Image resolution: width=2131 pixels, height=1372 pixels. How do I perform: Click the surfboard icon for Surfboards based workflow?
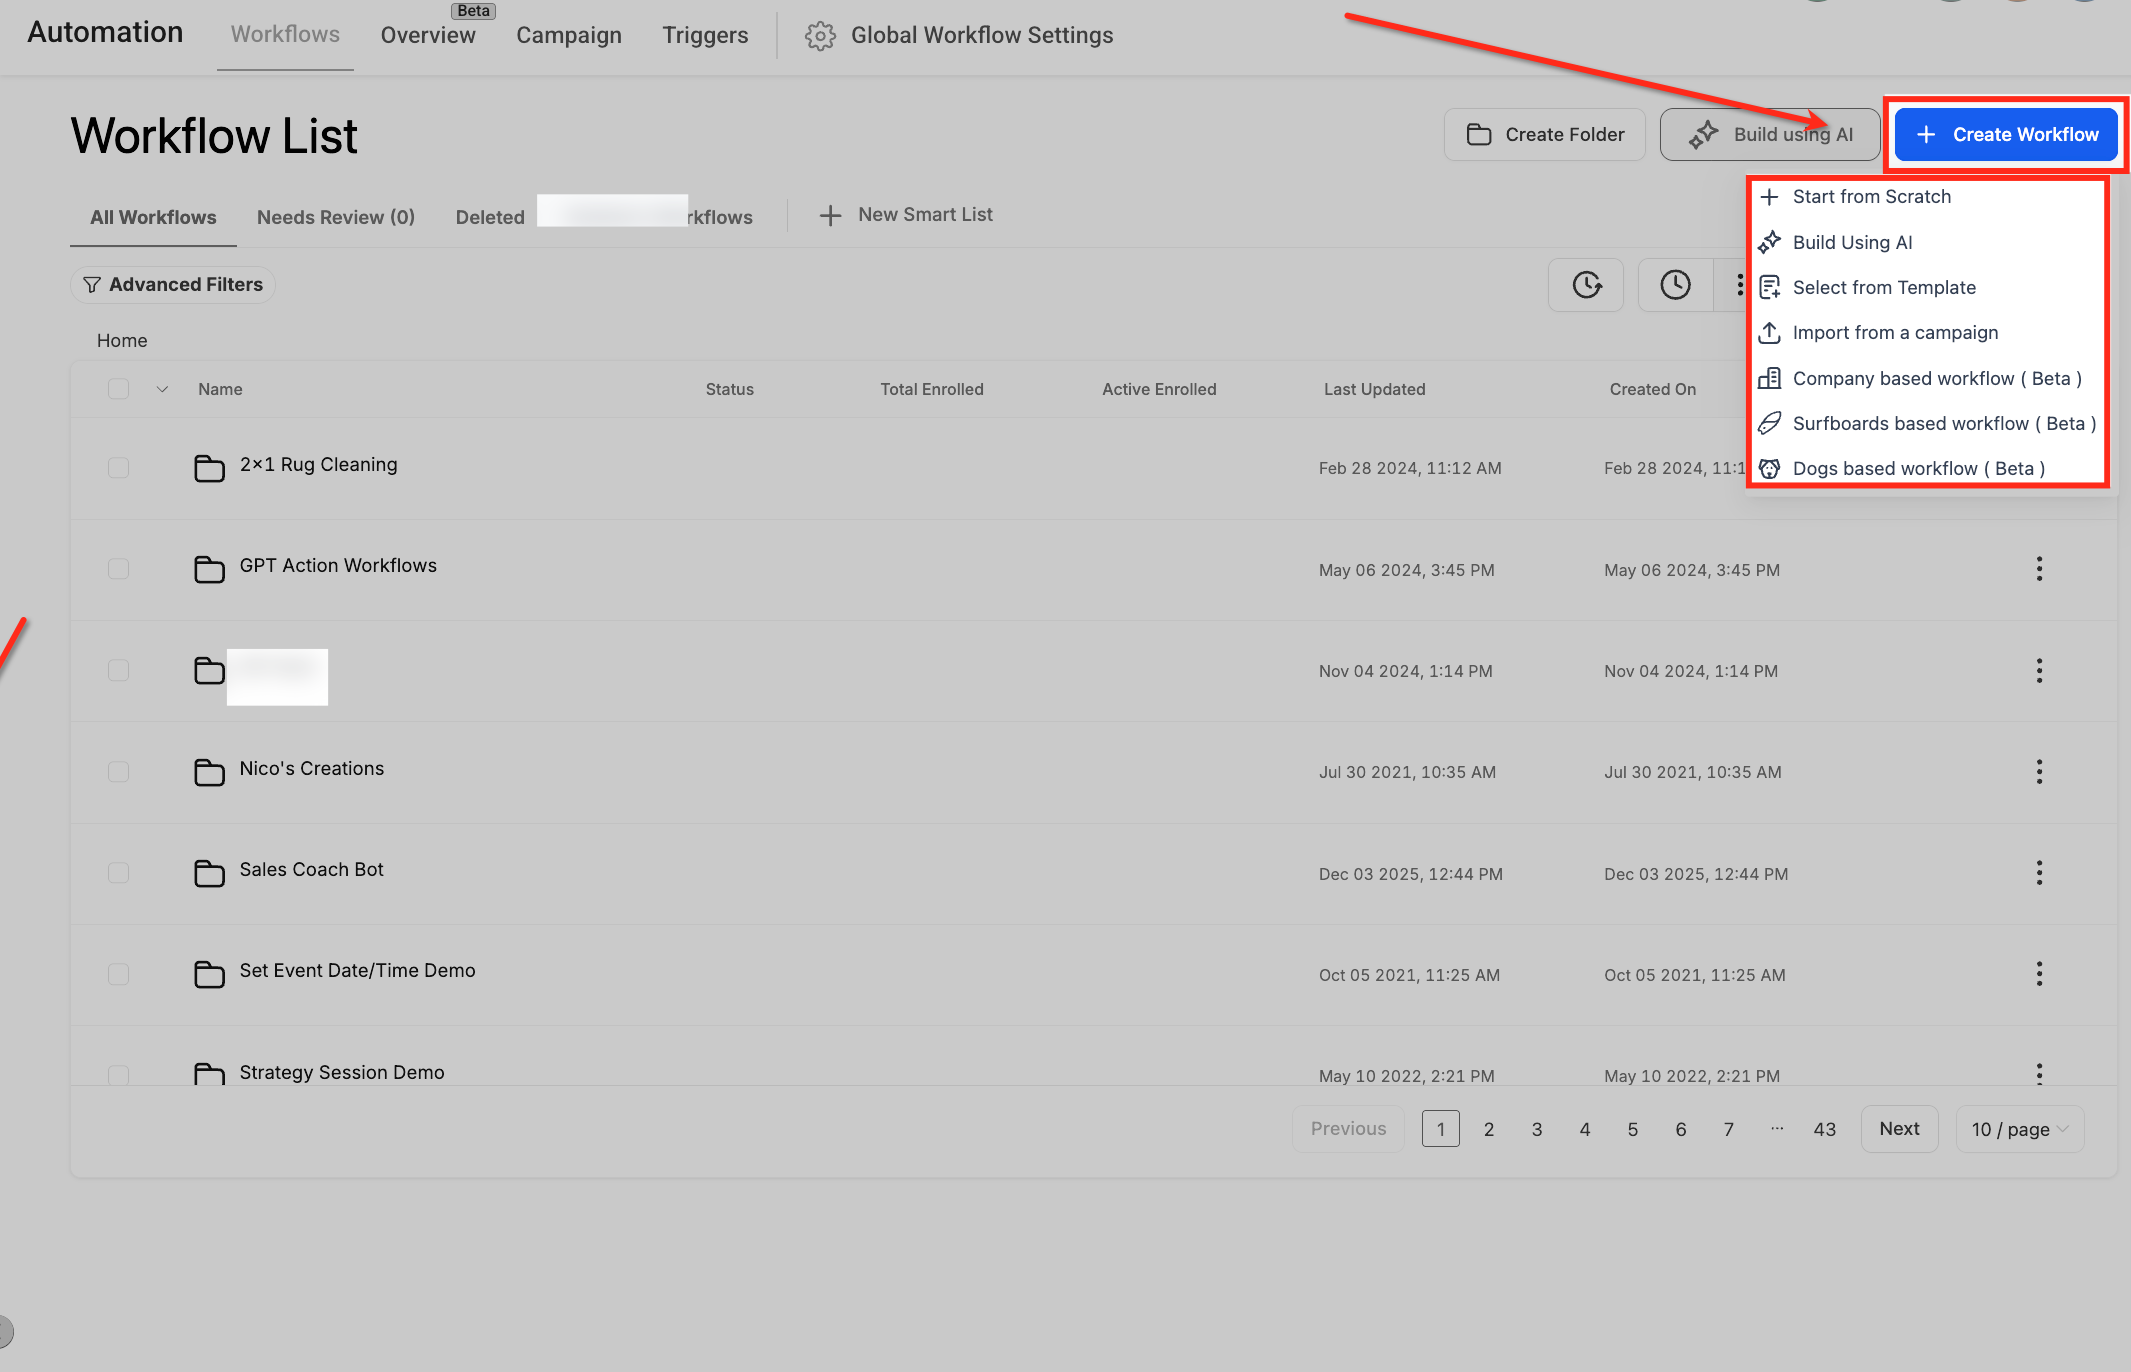pos(1769,423)
